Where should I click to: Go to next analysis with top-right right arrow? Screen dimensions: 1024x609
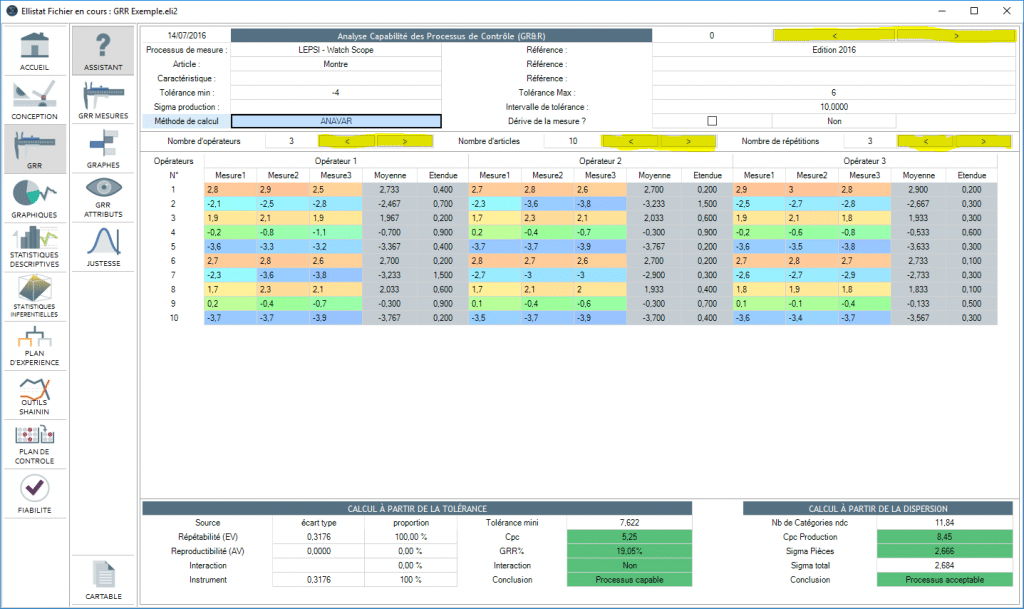tap(956, 35)
